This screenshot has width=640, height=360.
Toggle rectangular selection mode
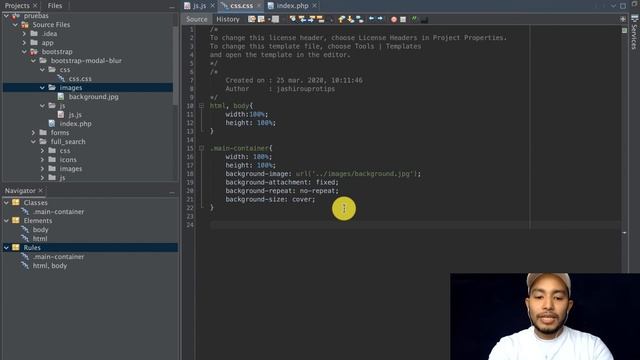331,20
